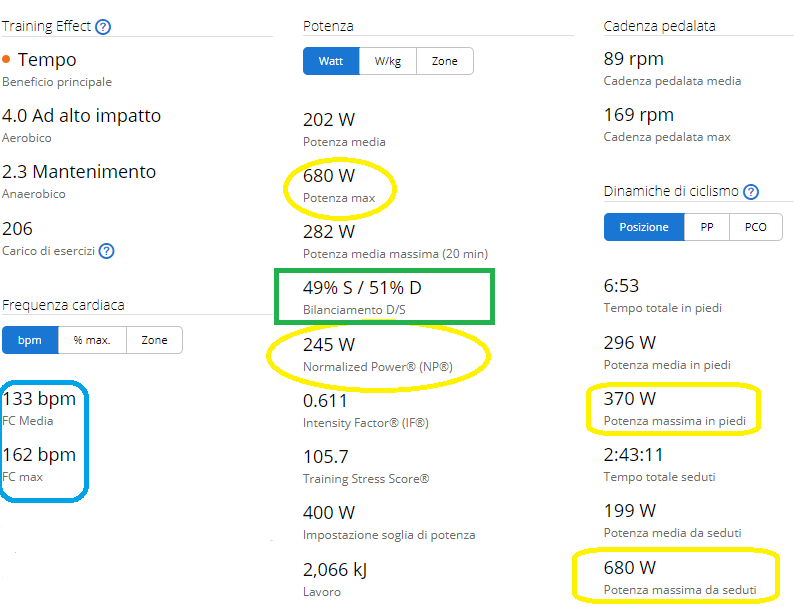794x607 pixels.
Task: Click the 2,066 kJ Lavoro value
Action: pos(335,570)
